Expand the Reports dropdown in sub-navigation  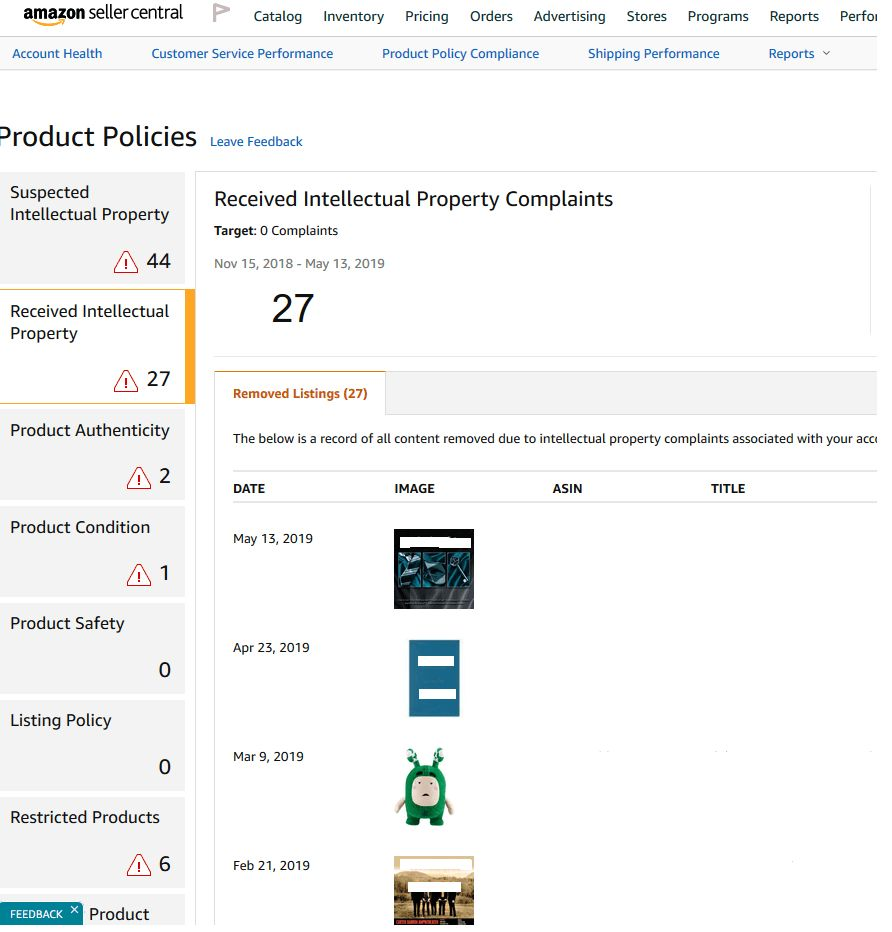[799, 54]
